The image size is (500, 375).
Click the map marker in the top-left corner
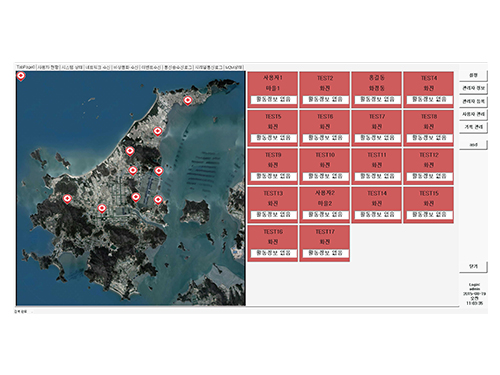pyautogui.click(x=21, y=76)
